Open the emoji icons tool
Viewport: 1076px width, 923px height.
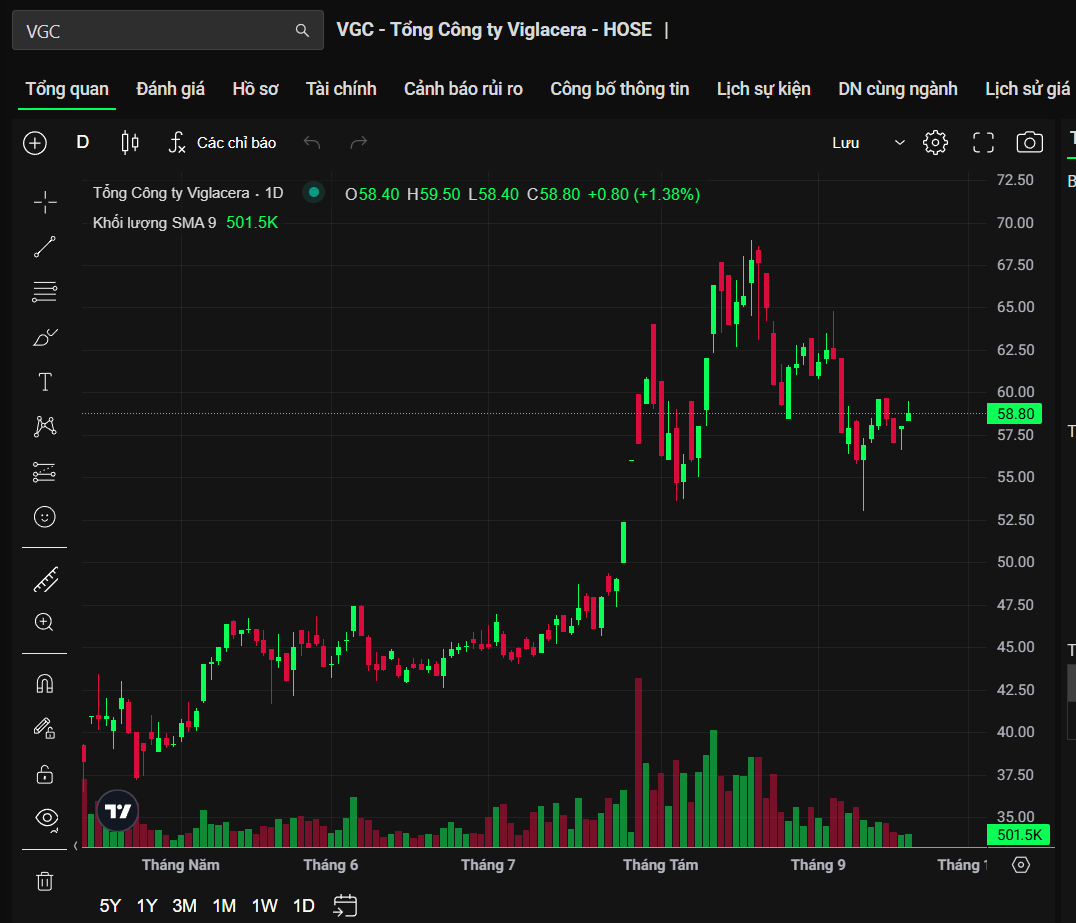45,517
